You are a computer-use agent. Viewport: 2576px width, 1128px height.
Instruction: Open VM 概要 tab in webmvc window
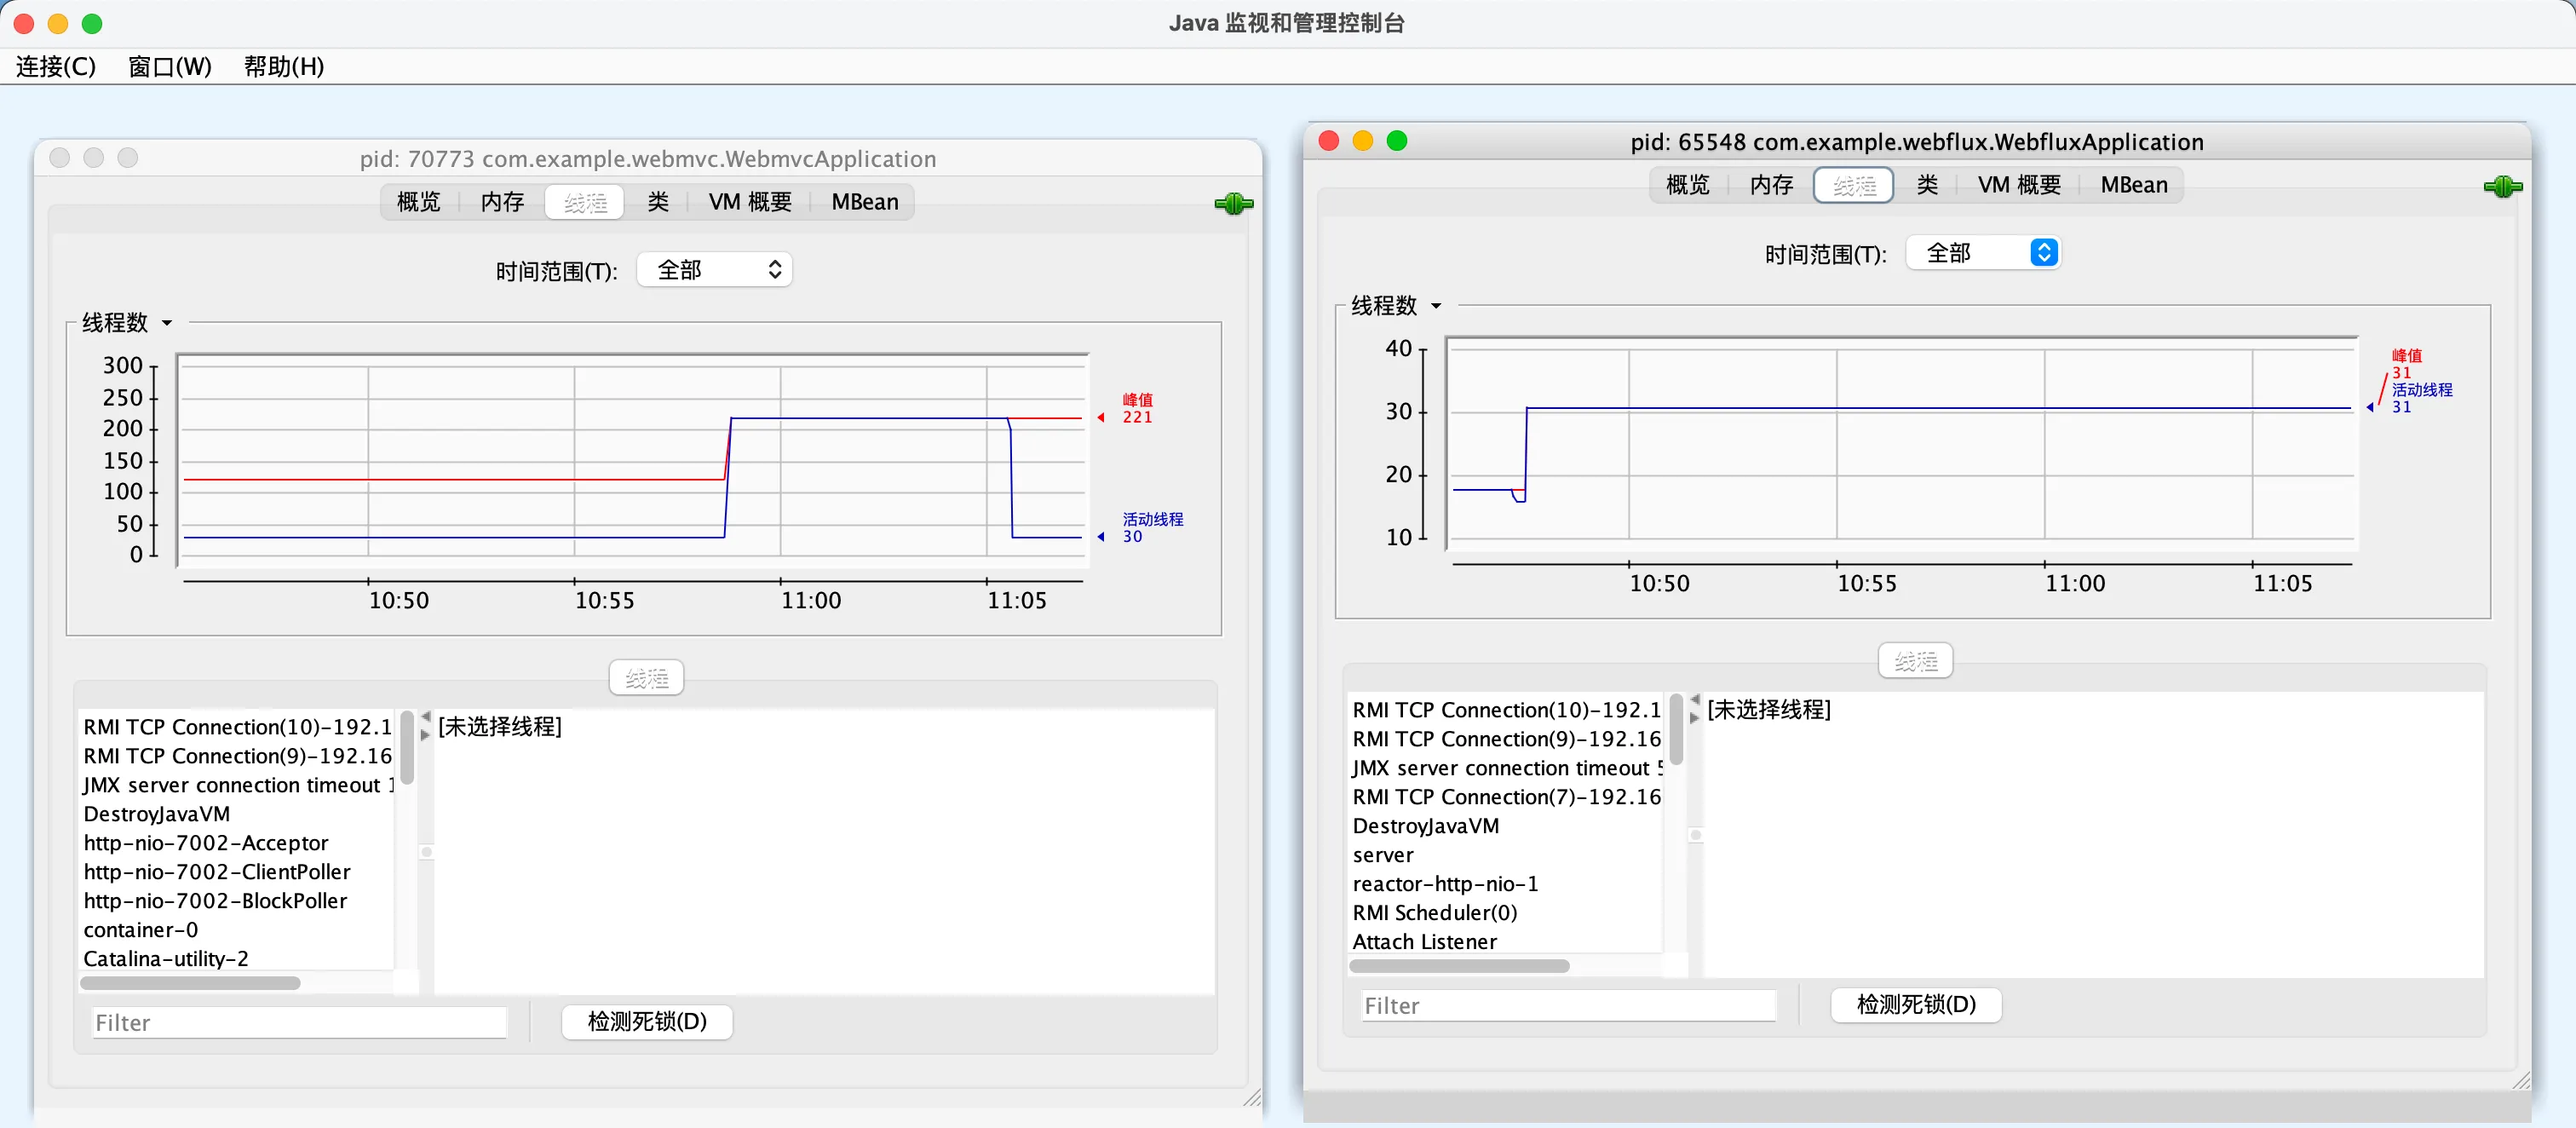click(750, 202)
